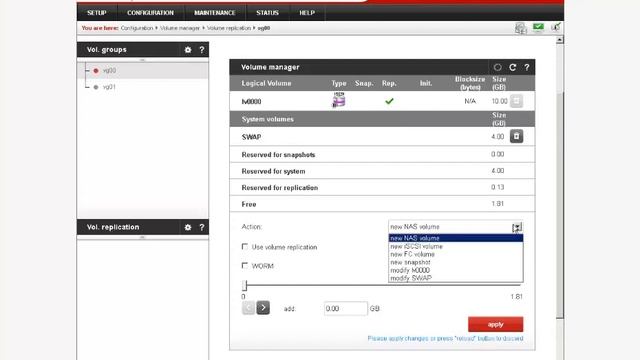The image size is (640, 360).
Task: Select vg01 volume group
Action: (x=109, y=87)
